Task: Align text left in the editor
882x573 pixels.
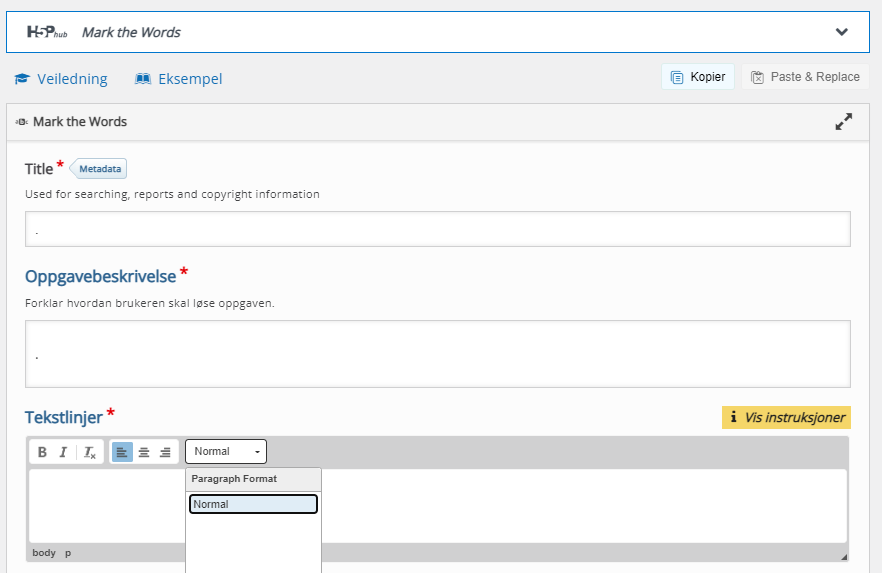Action: pyautogui.click(x=122, y=452)
